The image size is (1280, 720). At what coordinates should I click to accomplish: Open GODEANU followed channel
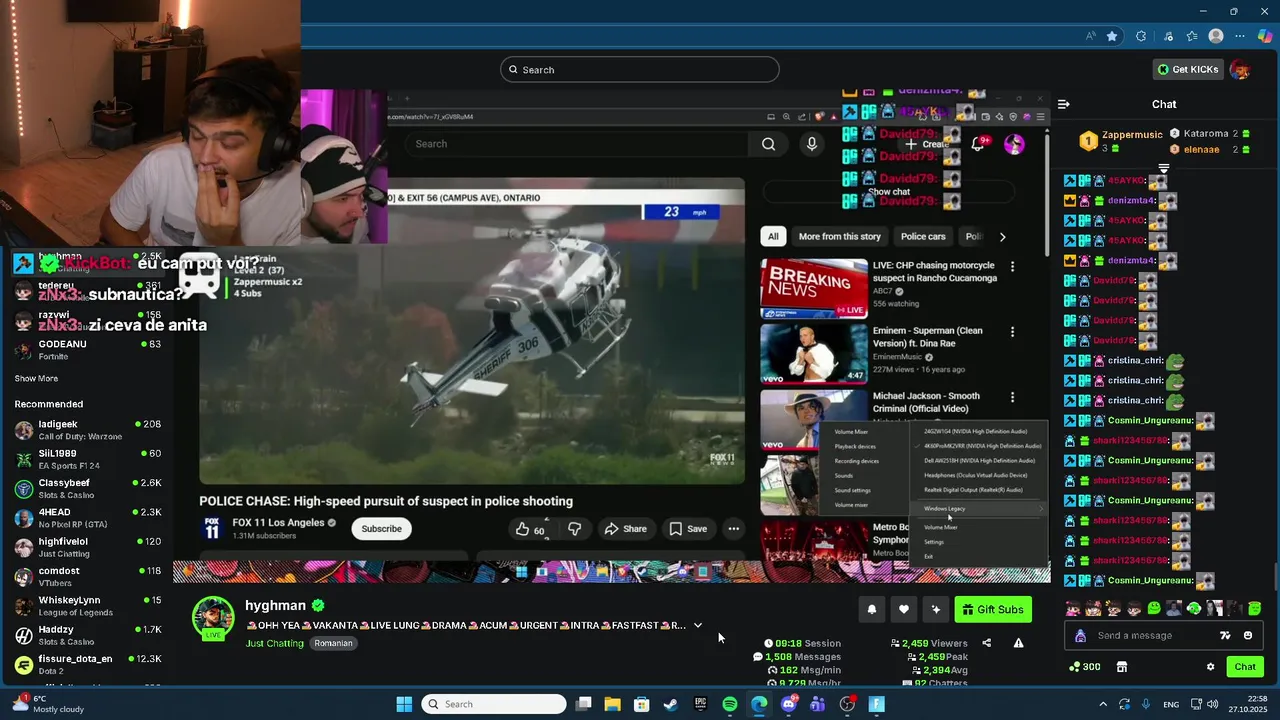[x=86, y=350]
